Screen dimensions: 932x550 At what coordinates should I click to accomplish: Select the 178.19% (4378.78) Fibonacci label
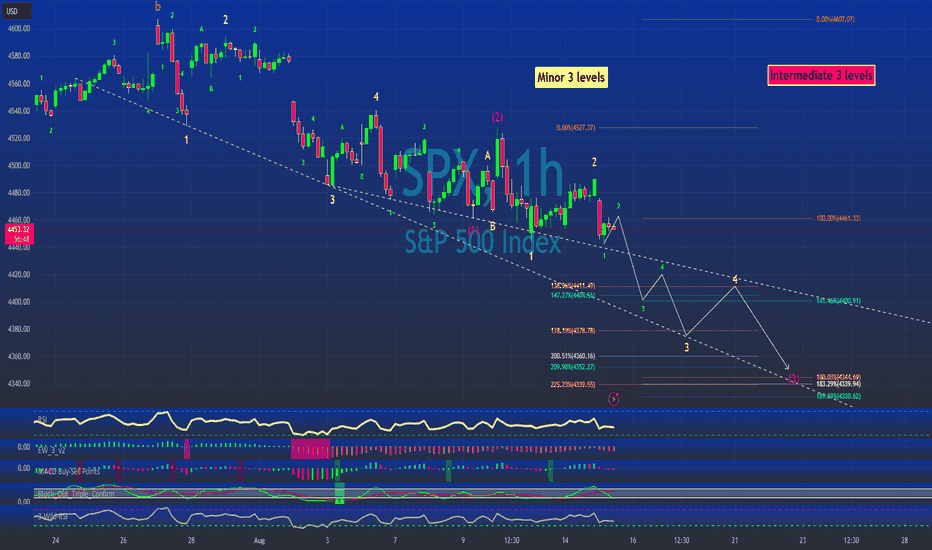click(x=572, y=331)
